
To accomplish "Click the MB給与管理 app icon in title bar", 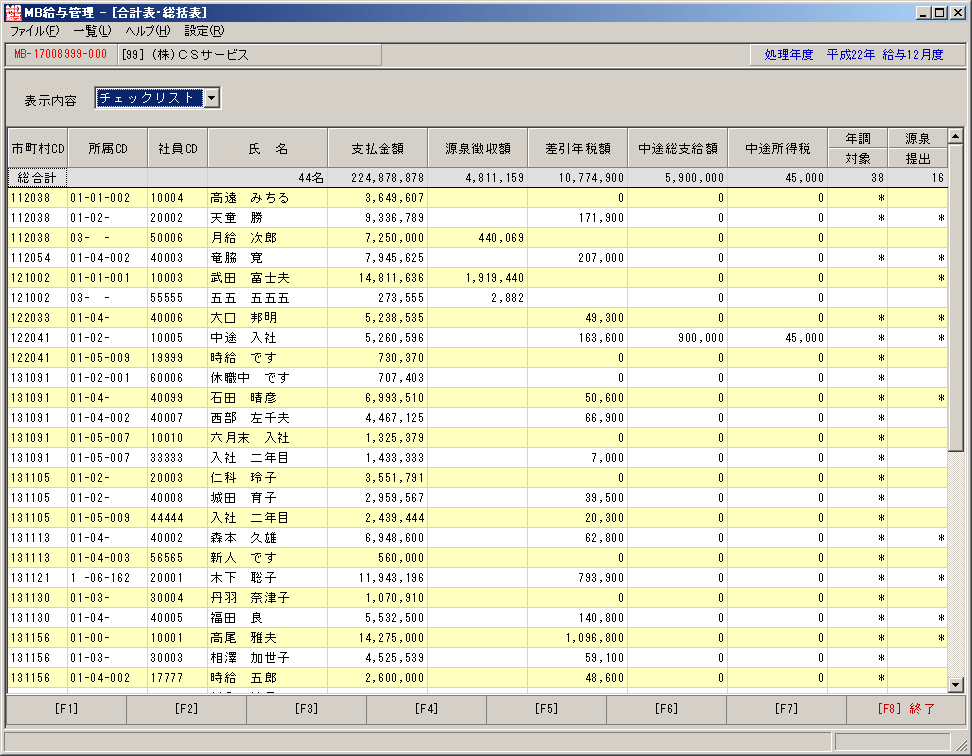I will tap(12, 12).
